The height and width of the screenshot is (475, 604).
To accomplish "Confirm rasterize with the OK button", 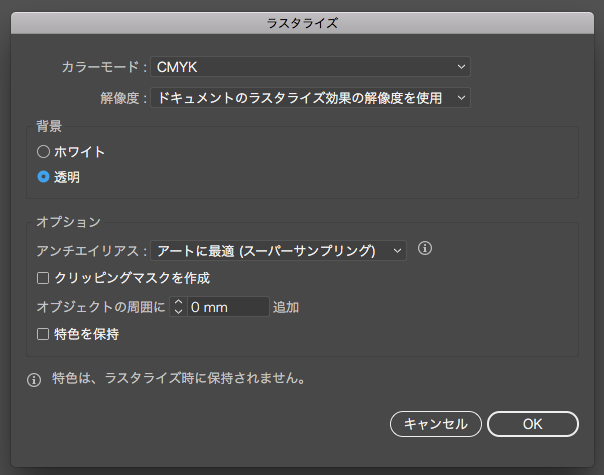I will 532,424.
